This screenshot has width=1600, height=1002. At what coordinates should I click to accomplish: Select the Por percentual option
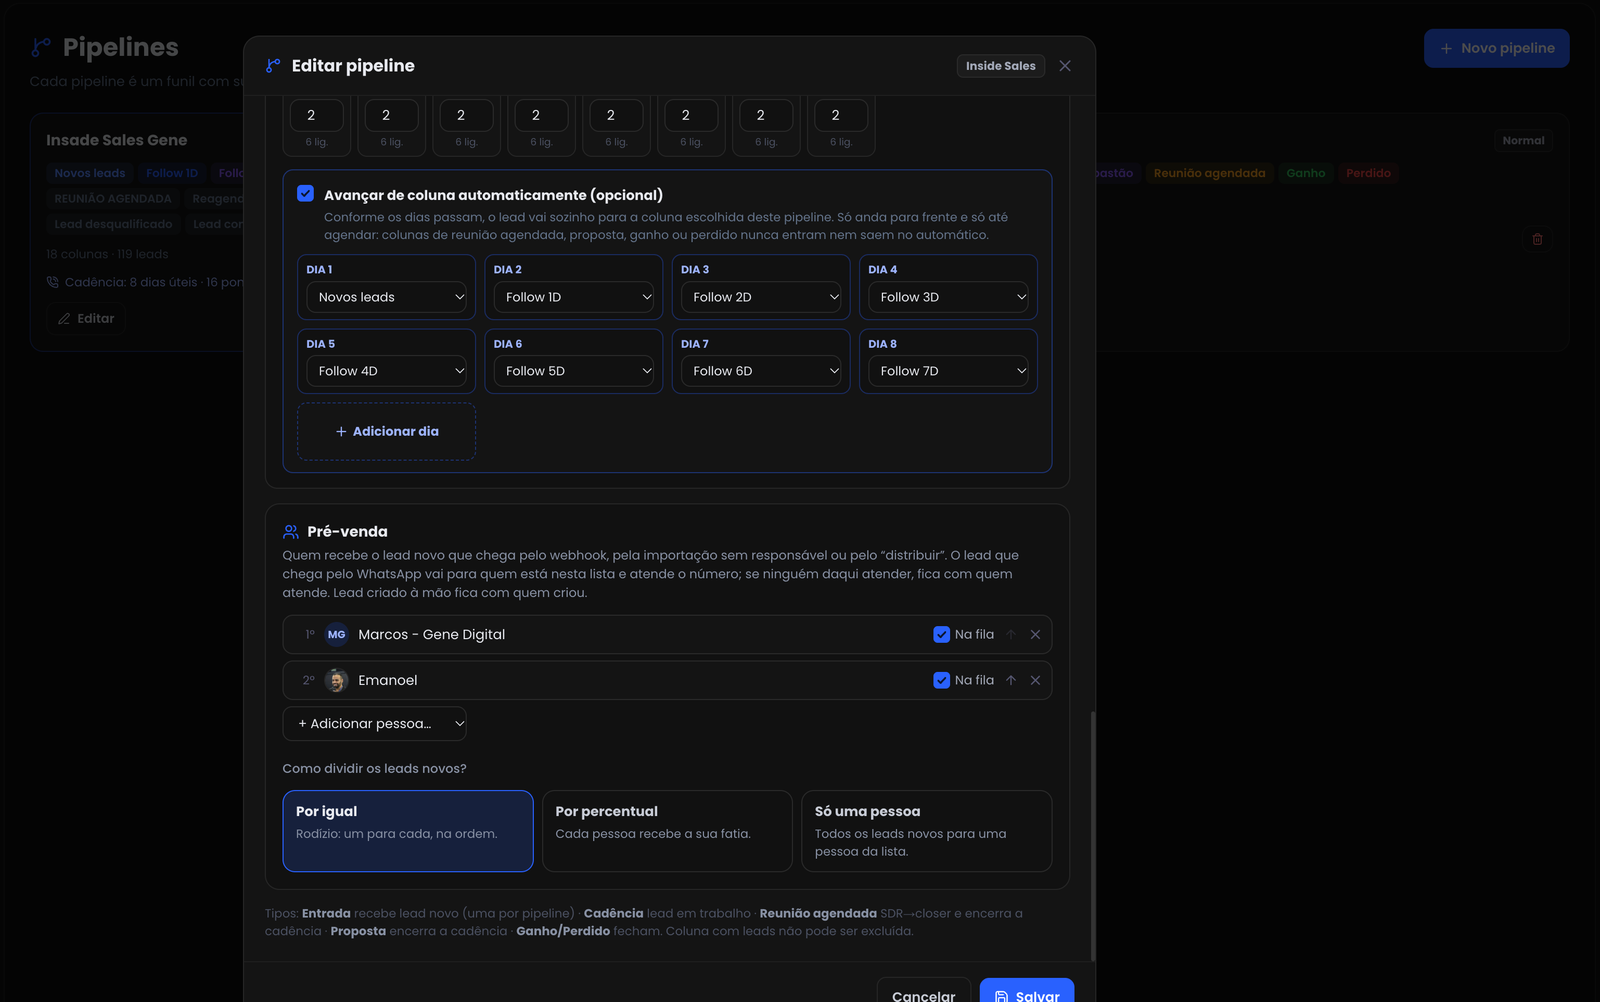[667, 831]
